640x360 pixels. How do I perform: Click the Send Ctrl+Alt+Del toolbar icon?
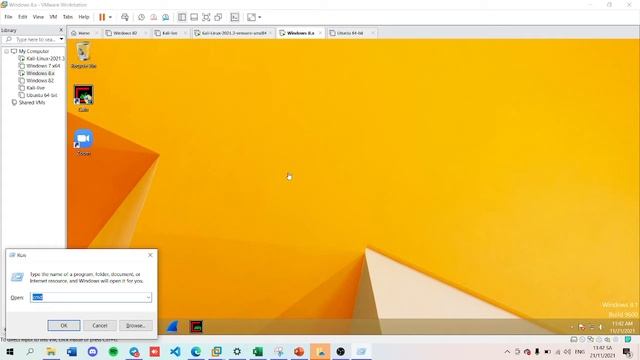tap(125, 17)
